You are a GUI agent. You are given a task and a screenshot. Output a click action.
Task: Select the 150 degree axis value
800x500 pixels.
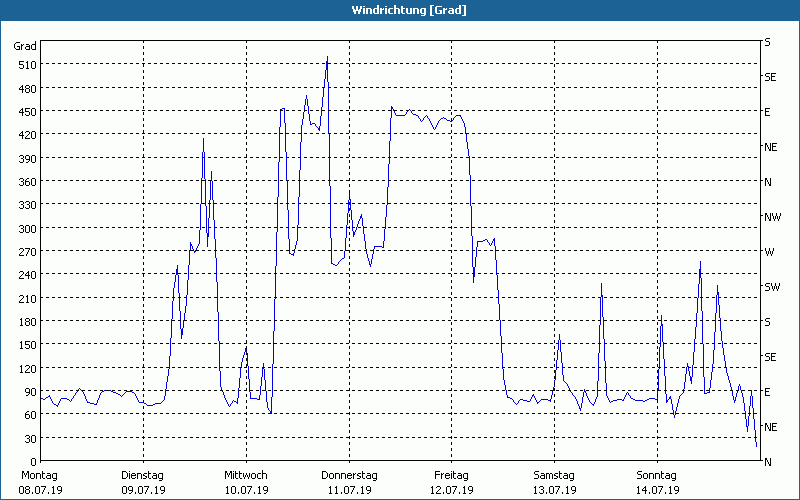click(25, 345)
